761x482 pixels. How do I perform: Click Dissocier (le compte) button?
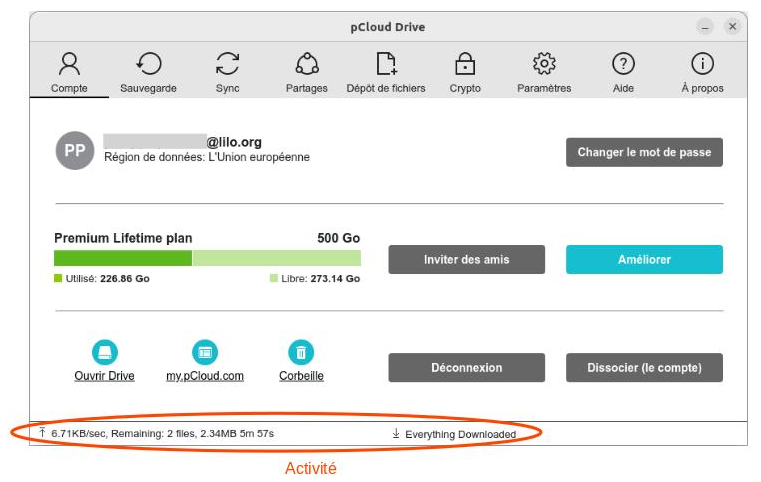(x=644, y=367)
